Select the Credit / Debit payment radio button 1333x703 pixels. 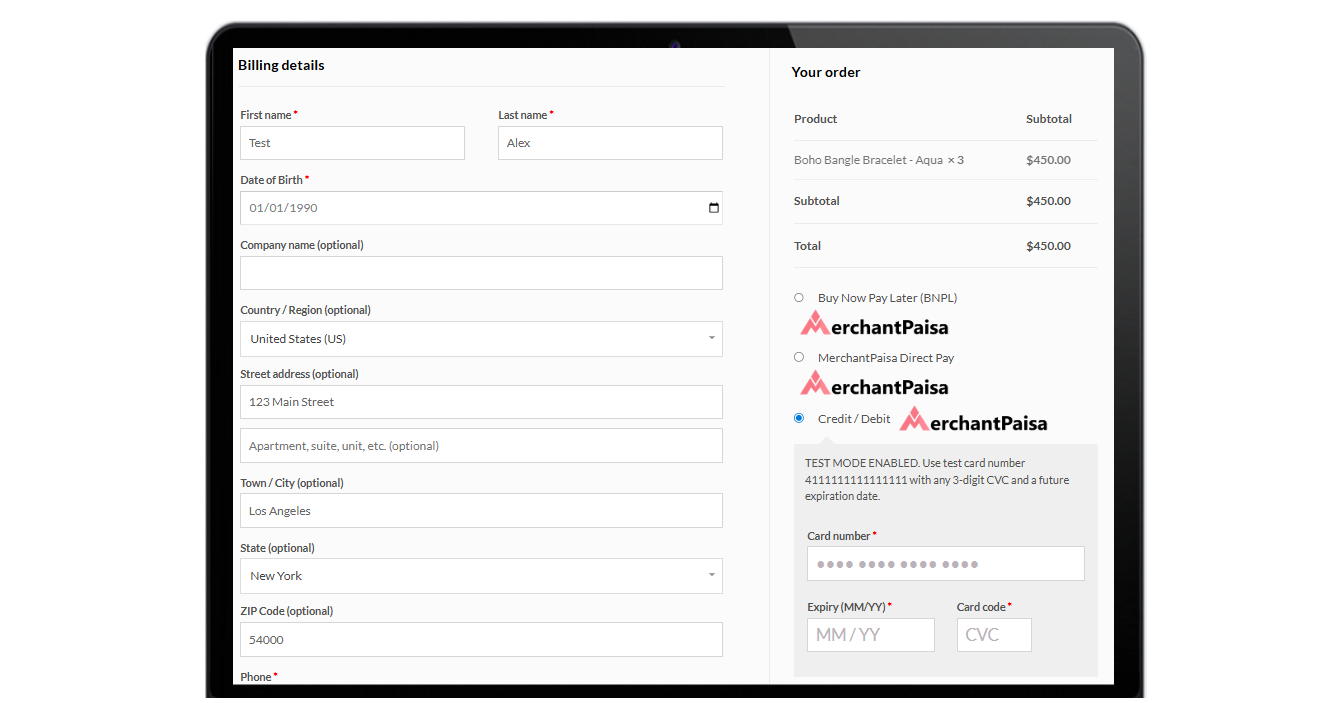(x=799, y=418)
